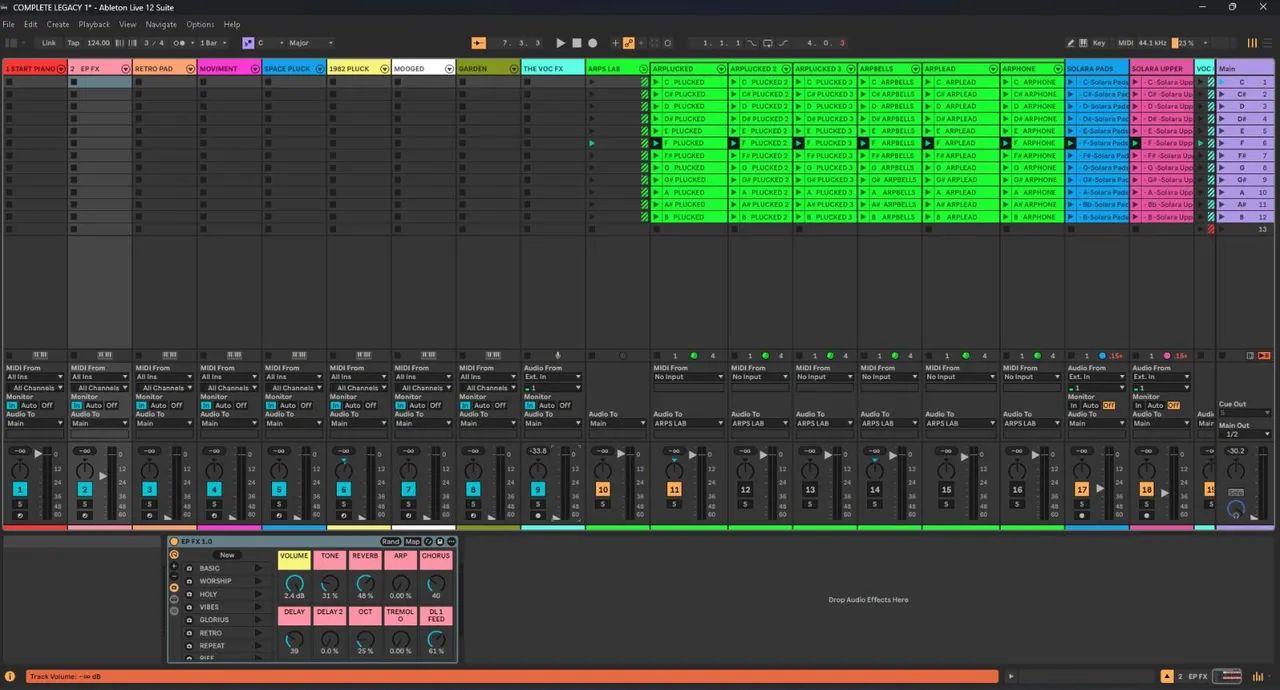This screenshot has width=1280, height=690.
Task: Open the EP FX rack save preset icon
Action: pos(441,541)
